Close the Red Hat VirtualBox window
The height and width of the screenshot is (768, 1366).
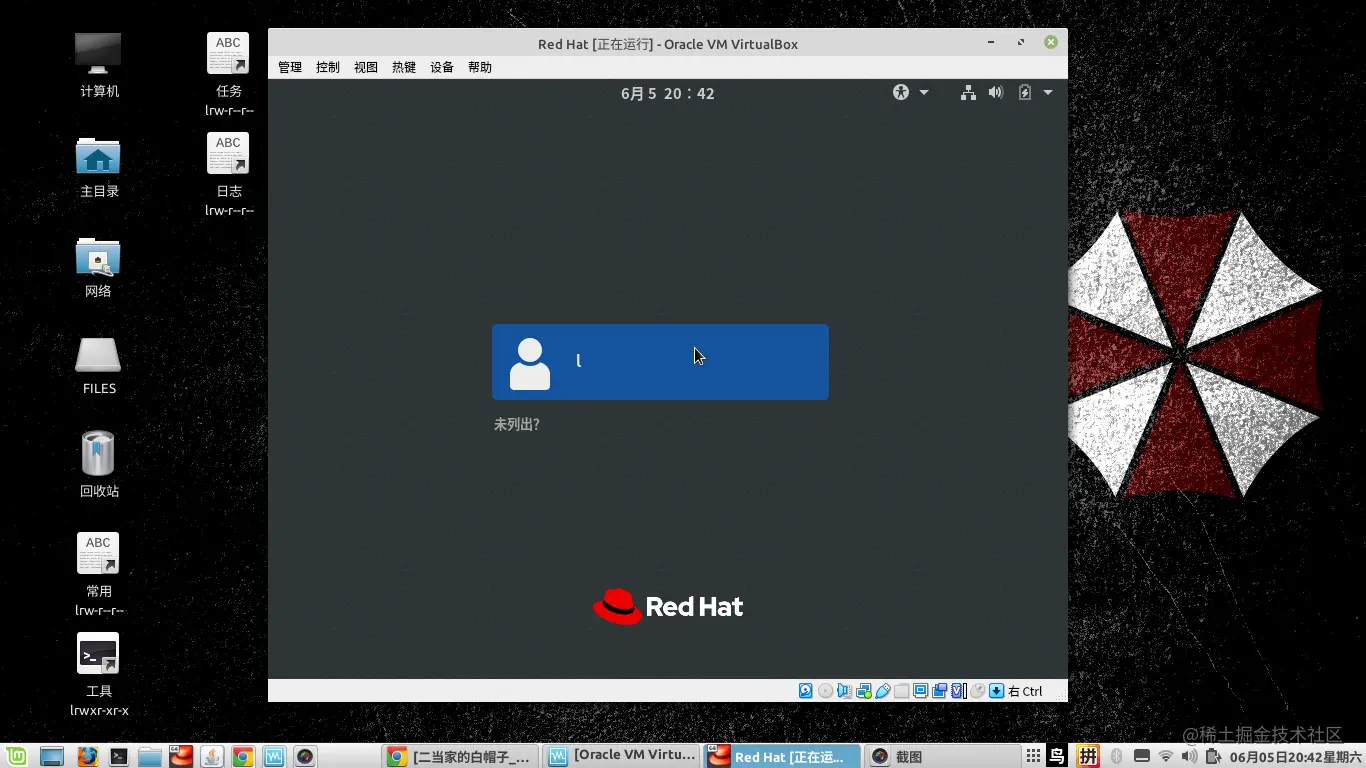click(1051, 42)
